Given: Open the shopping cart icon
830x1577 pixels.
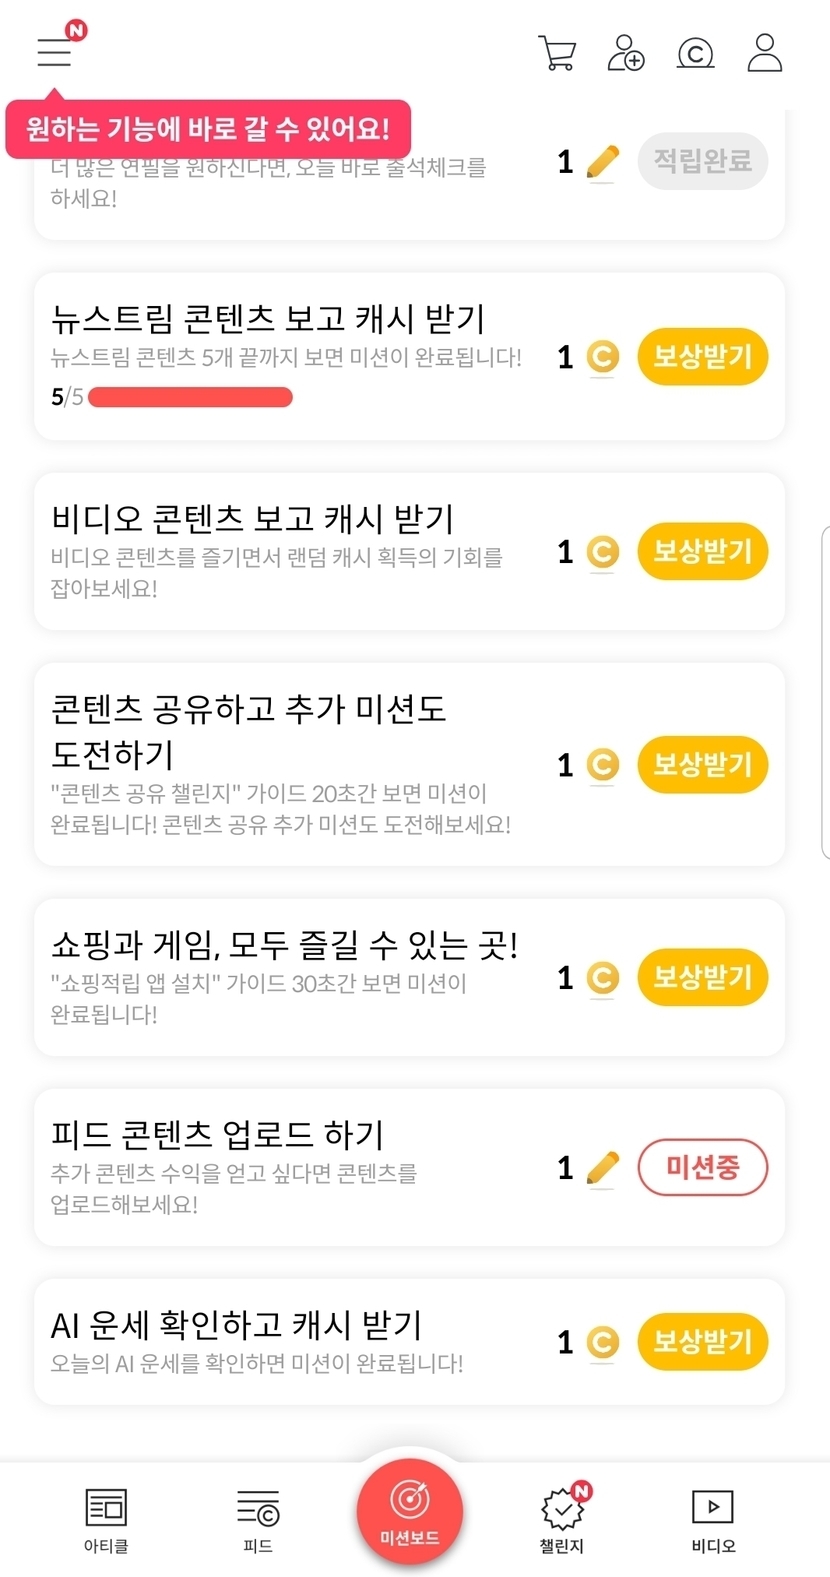Looking at the screenshot, I should pos(557,53).
